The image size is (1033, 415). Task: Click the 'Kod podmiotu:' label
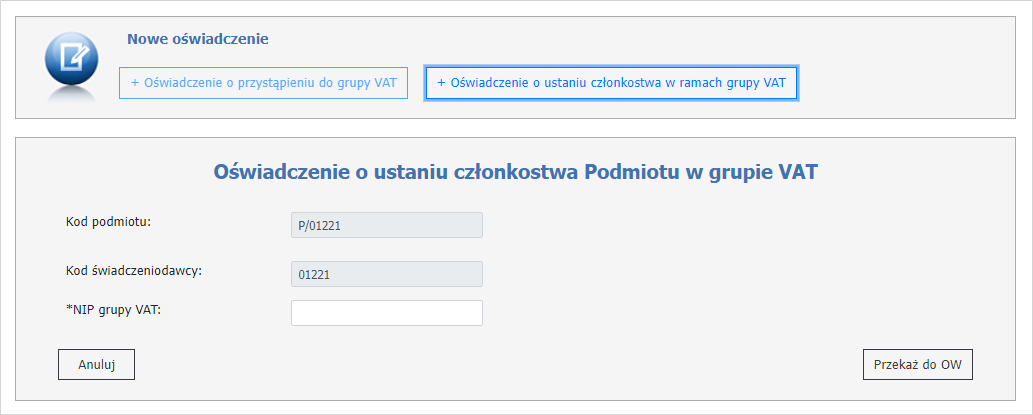click(109, 221)
